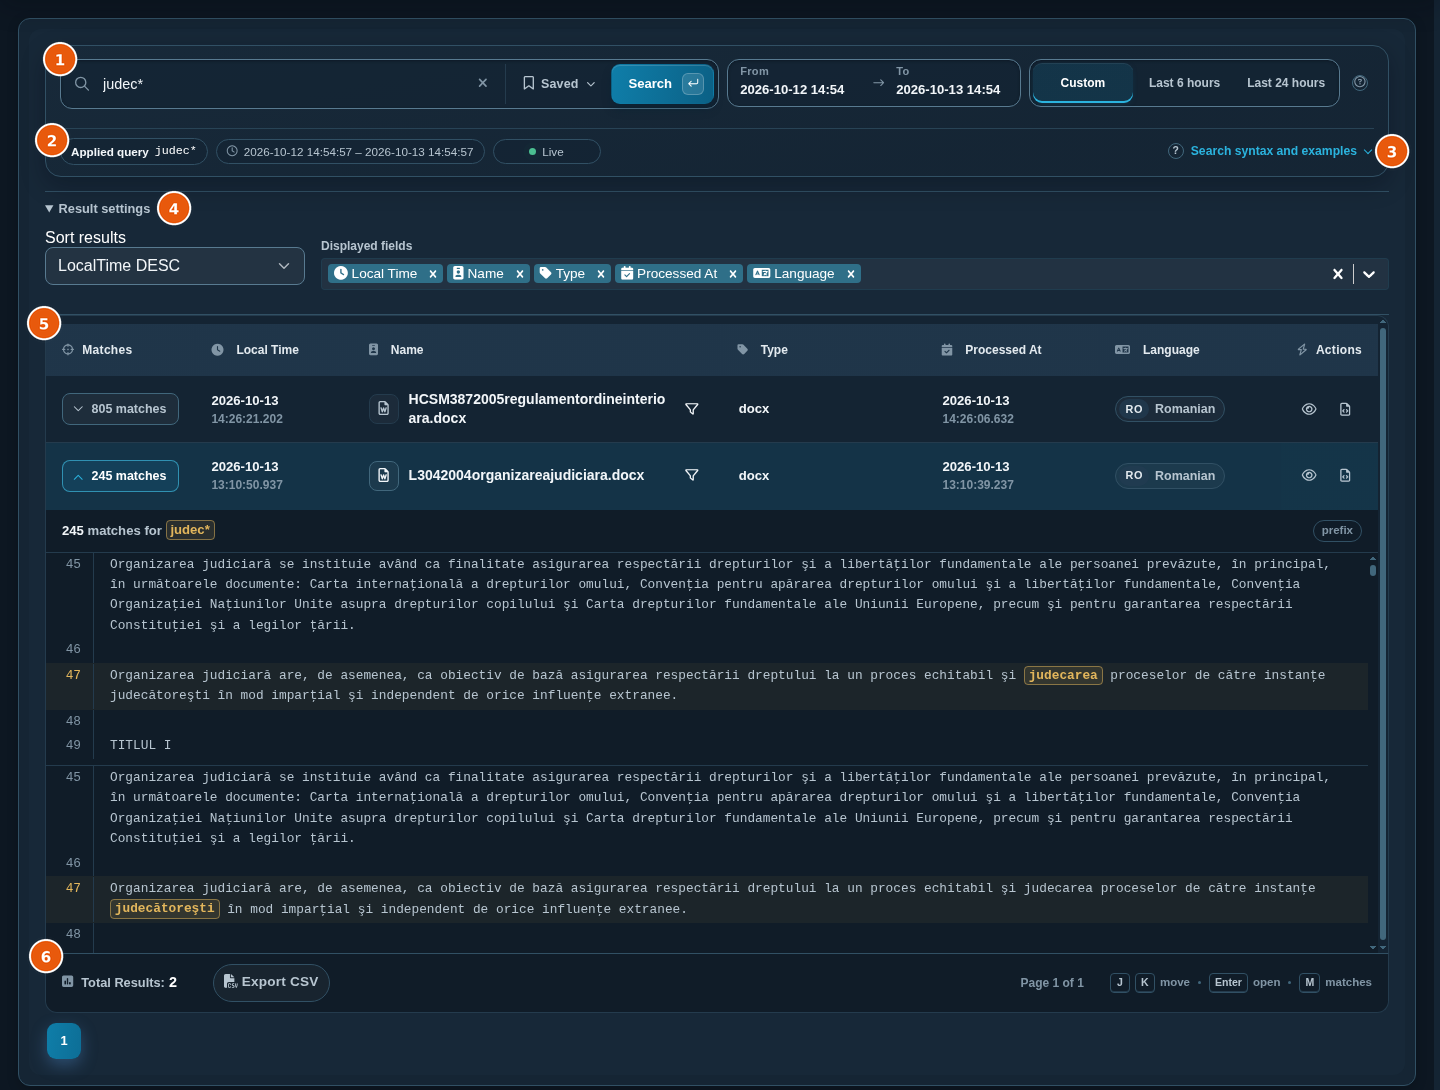This screenshot has width=1440, height=1090.
Task: Edit the From date 2026-10-12 14:54
Action: [792, 89]
